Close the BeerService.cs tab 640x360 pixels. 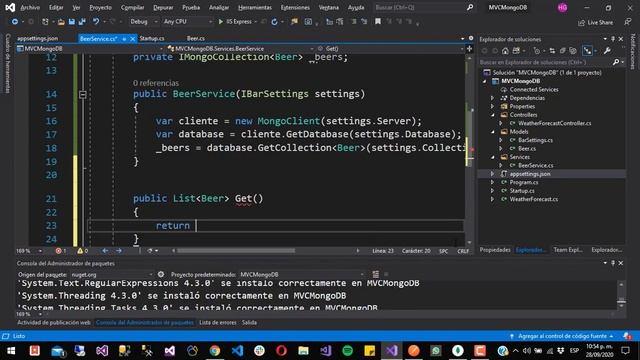(133, 39)
